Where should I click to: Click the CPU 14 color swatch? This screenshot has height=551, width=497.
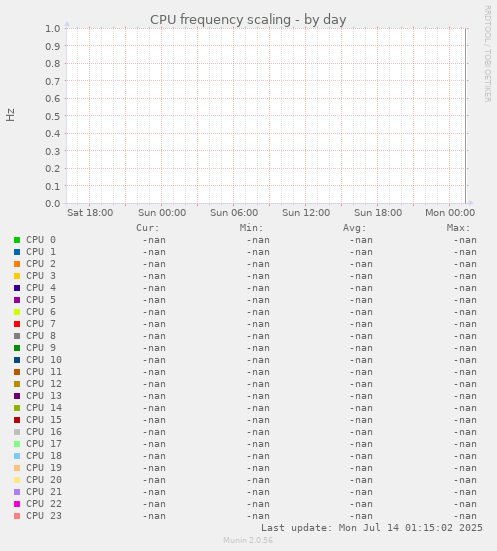17,408
